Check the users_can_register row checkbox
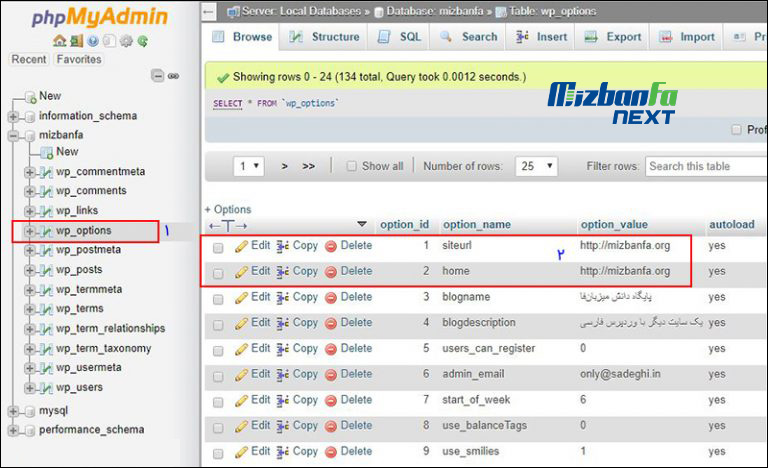Screen dimensions: 768x468 coord(218,351)
